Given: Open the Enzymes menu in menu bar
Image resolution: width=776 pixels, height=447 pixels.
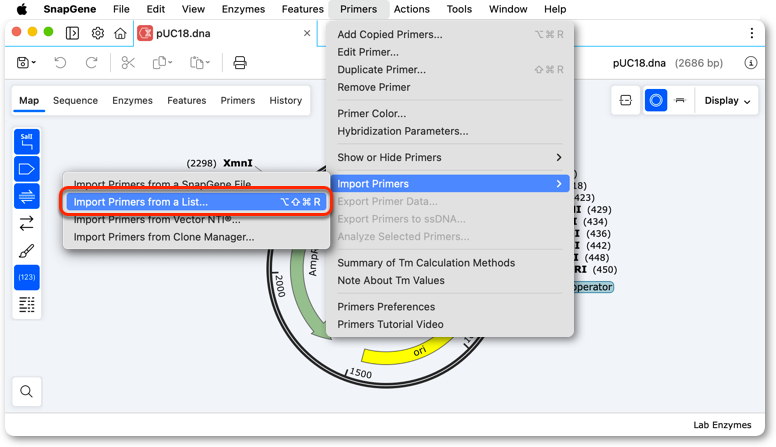Looking at the screenshot, I should [x=243, y=9].
